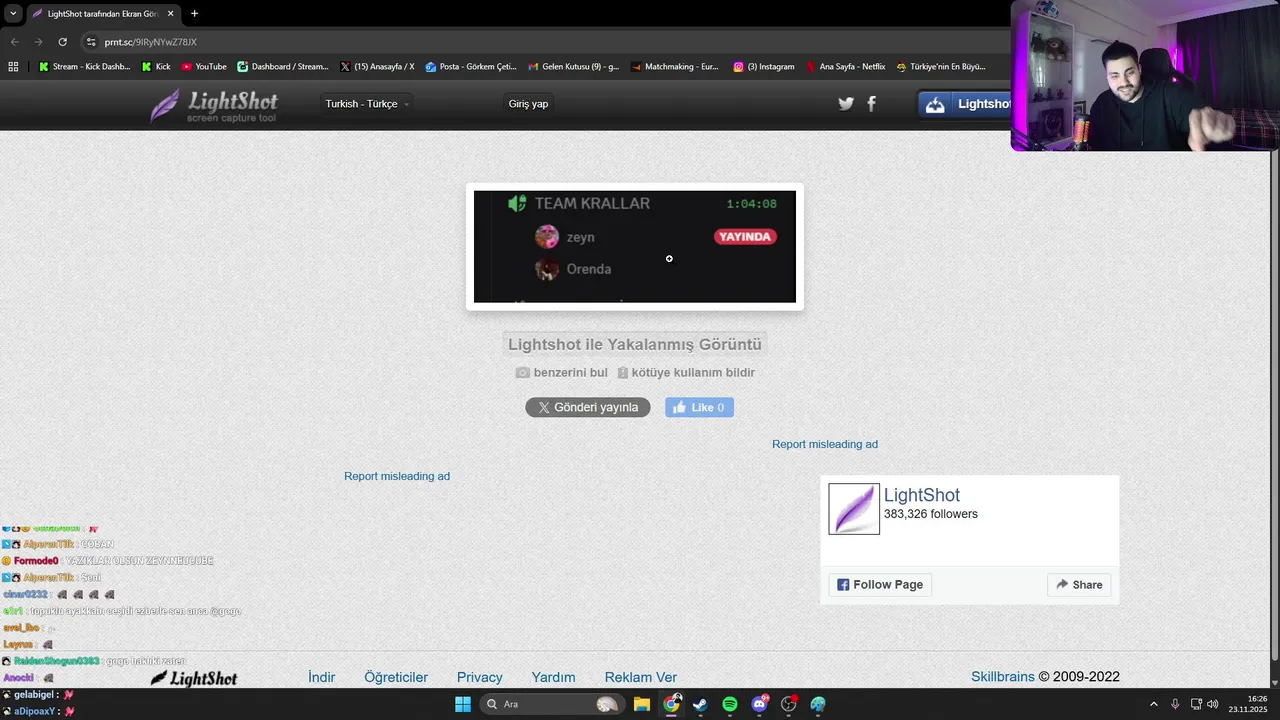Open the Matchmaking - Eur bookmark
The width and height of the screenshot is (1280, 720).
click(675, 67)
